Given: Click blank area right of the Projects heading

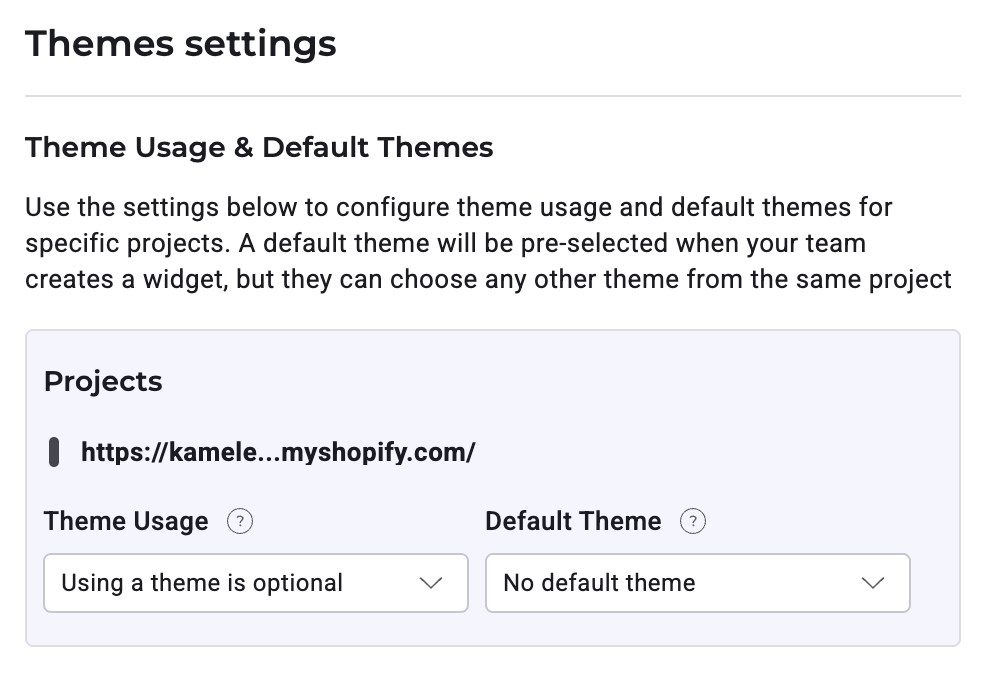Looking at the screenshot, I should [x=550, y=381].
